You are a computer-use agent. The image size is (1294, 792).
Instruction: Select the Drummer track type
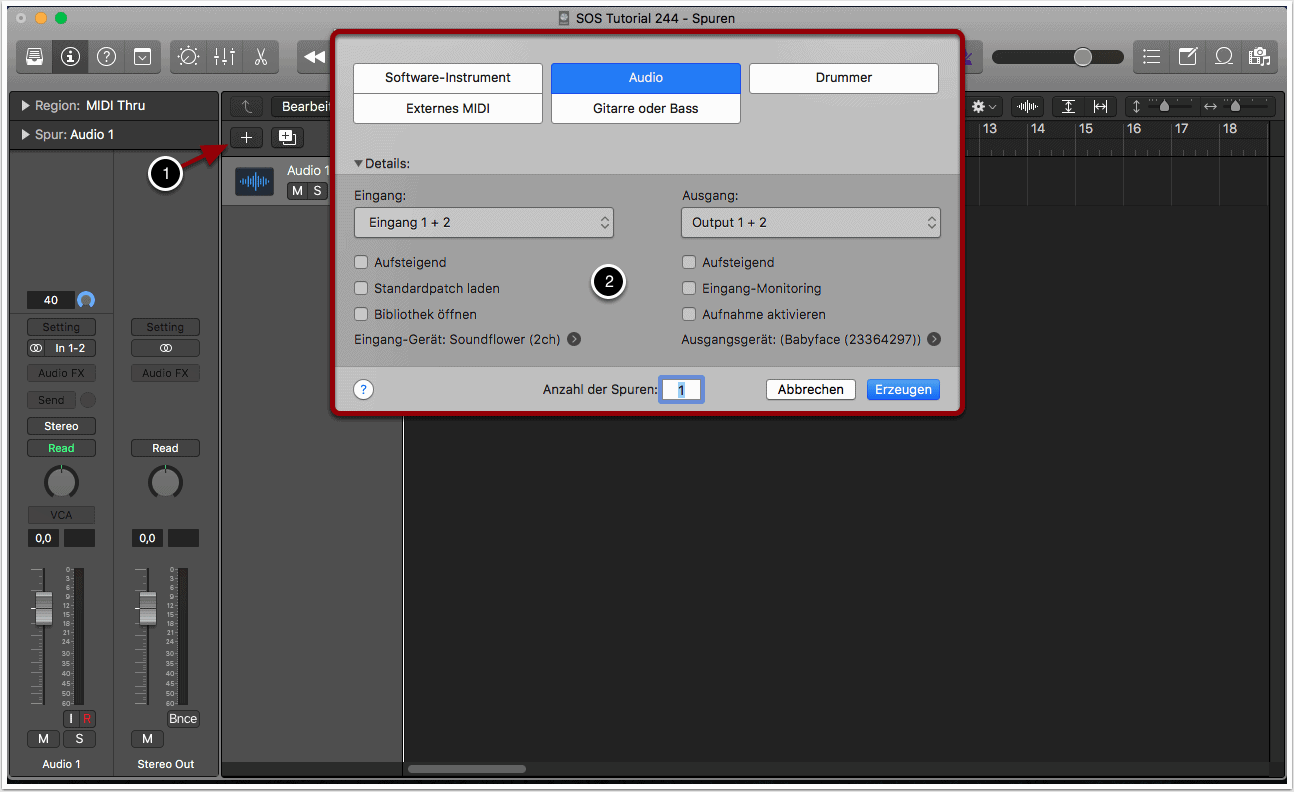click(843, 78)
